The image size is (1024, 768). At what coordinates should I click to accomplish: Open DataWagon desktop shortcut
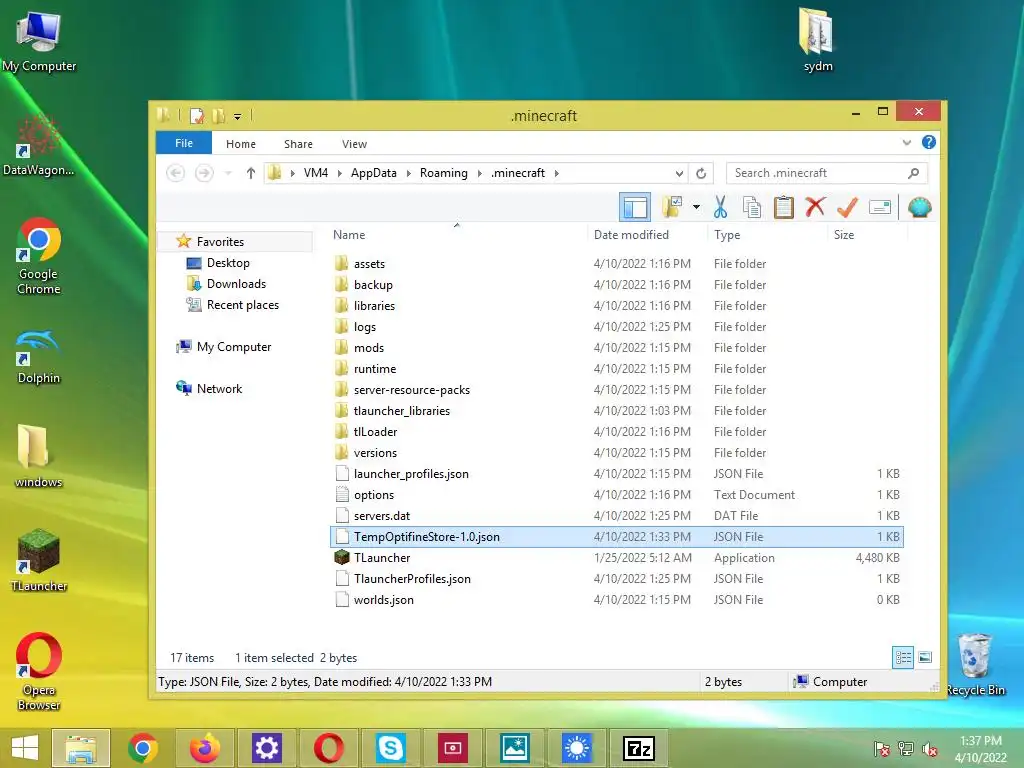[x=39, y=146]
